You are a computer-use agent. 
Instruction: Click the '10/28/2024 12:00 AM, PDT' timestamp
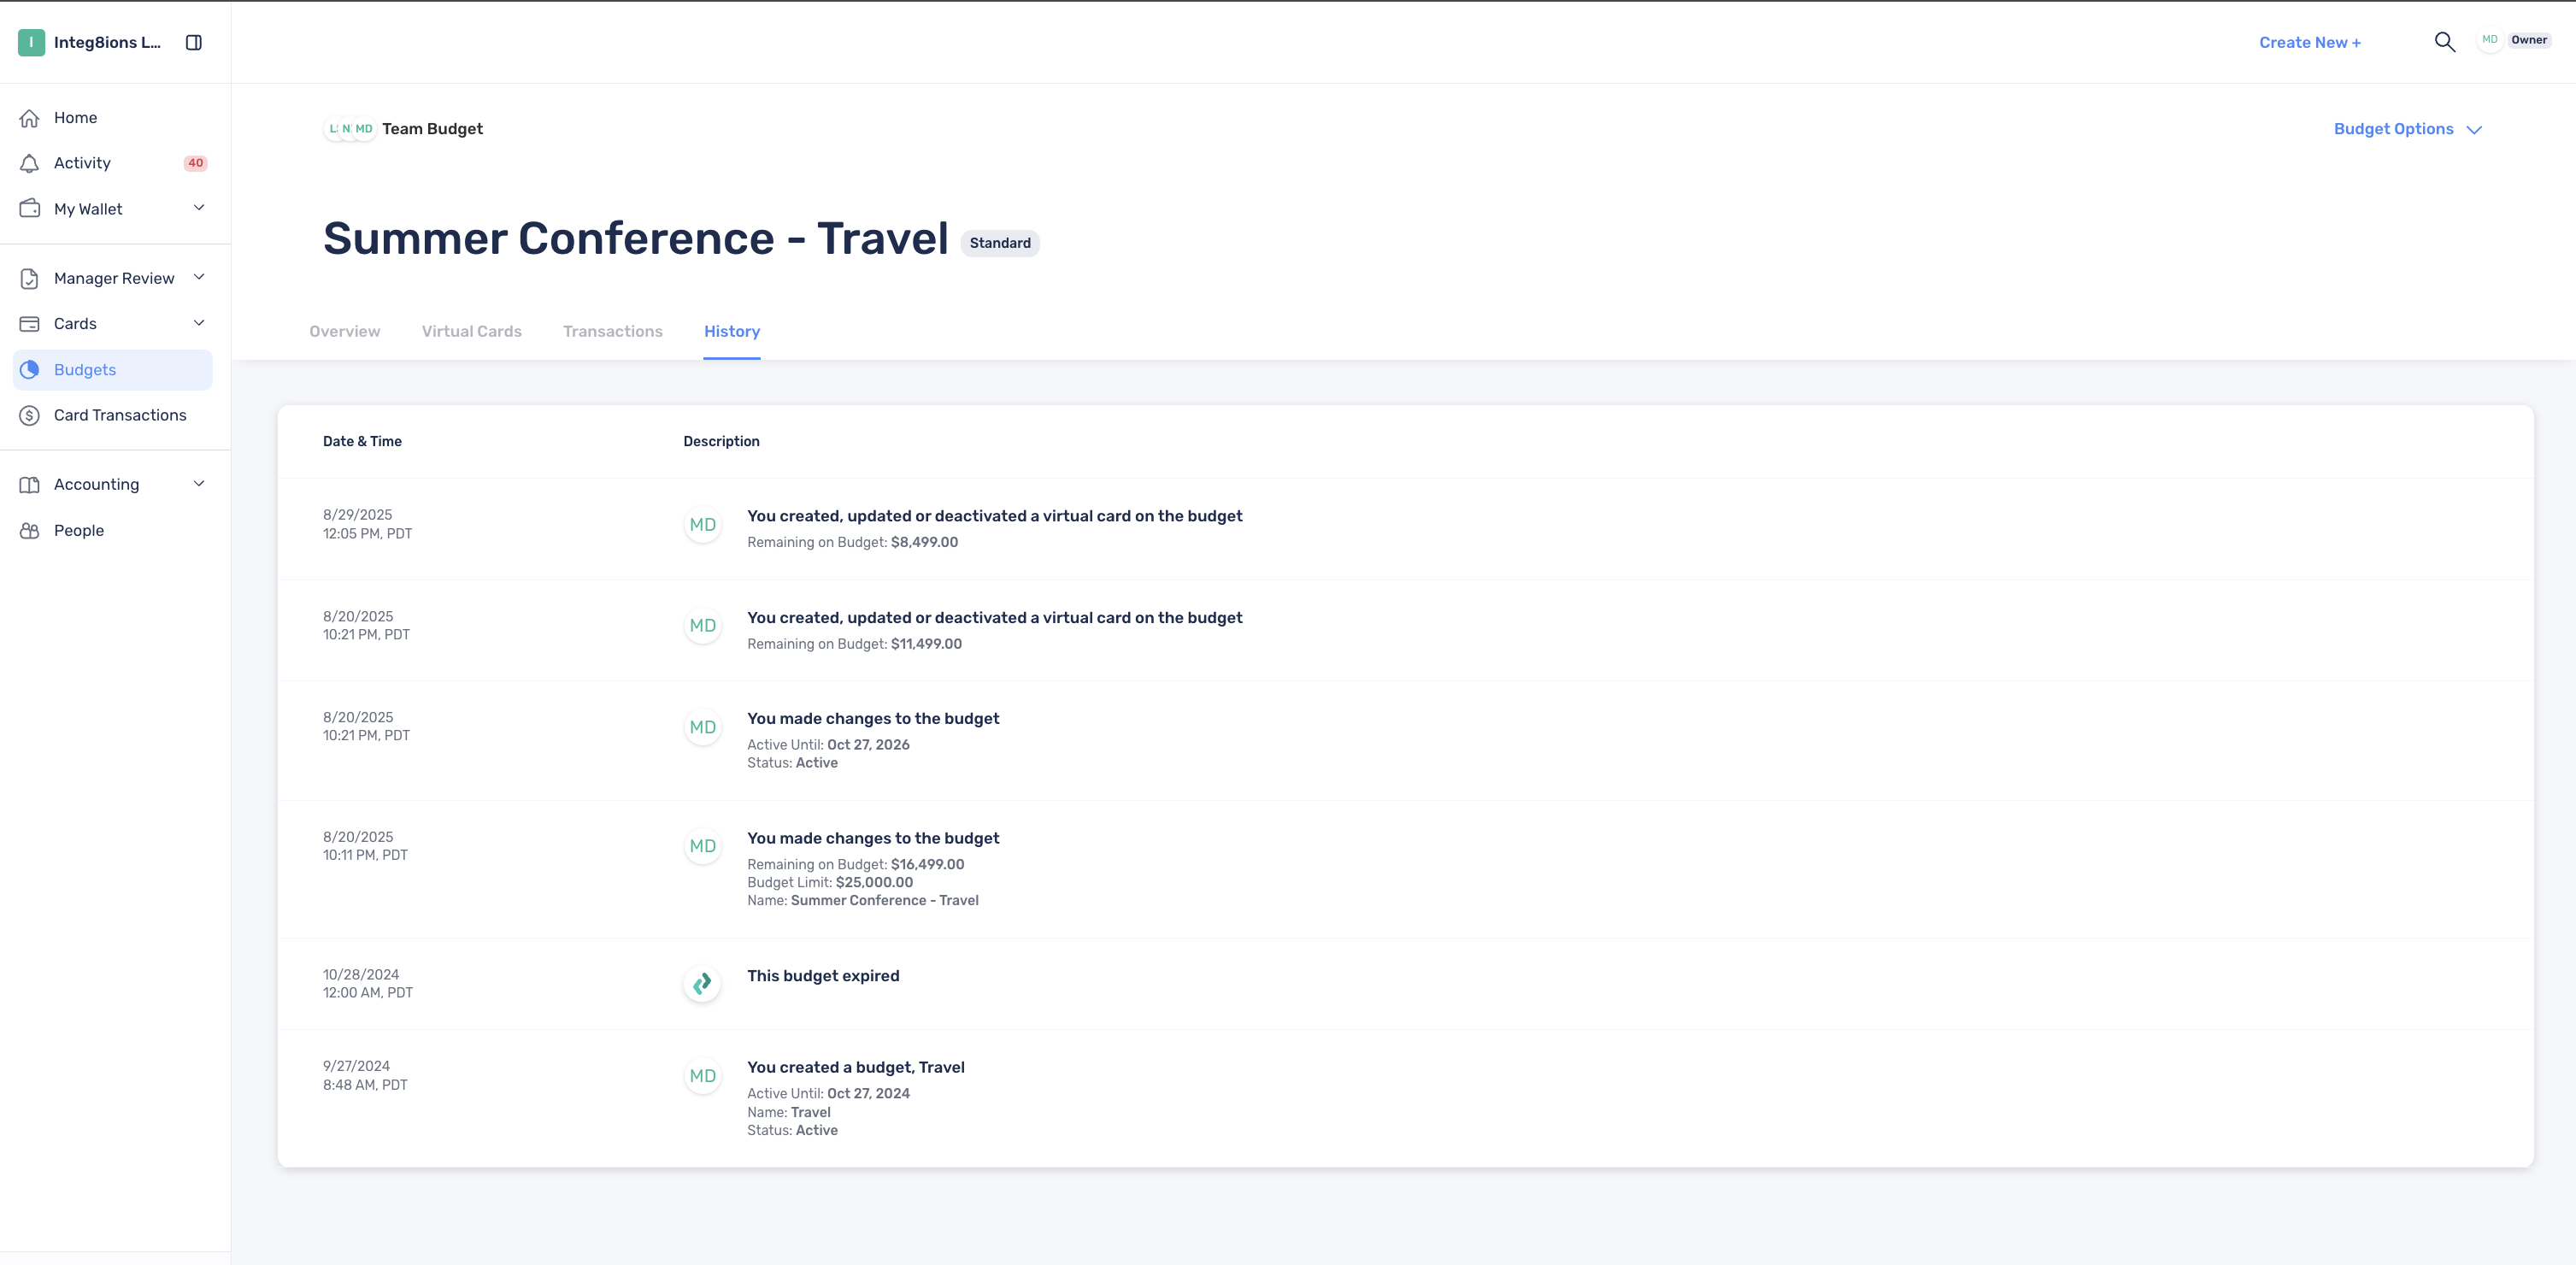368,984
